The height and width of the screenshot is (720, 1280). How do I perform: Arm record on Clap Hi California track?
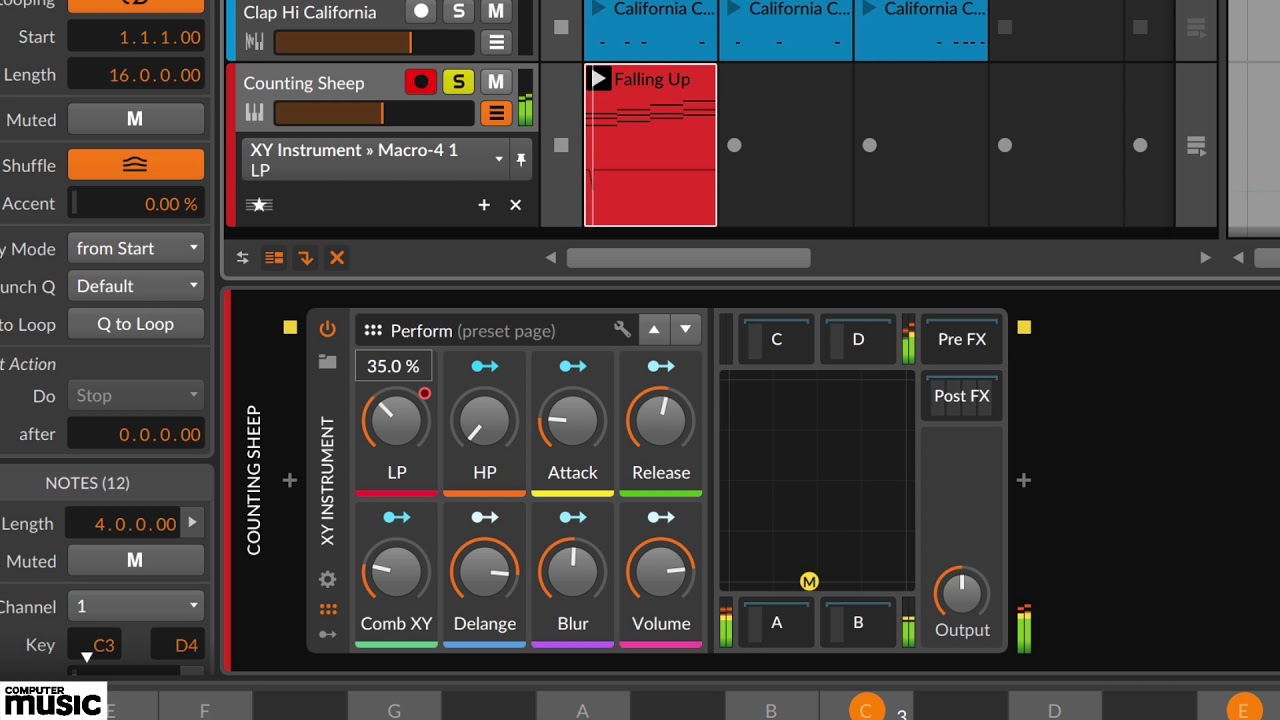click(421, 11)
